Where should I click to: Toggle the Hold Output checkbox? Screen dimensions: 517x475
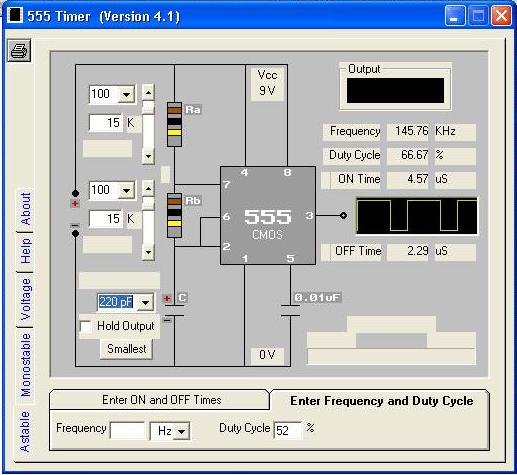click(86, 326)
